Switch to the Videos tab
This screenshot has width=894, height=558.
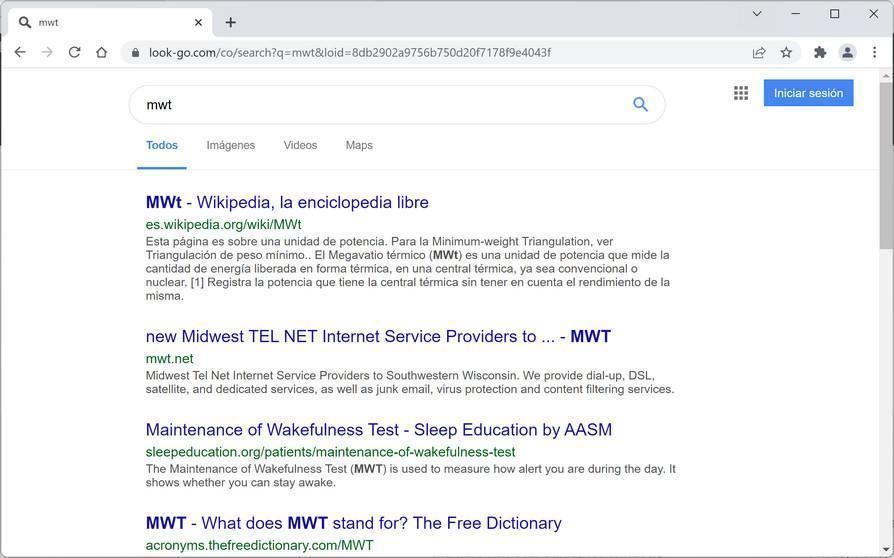pos(300,145)
